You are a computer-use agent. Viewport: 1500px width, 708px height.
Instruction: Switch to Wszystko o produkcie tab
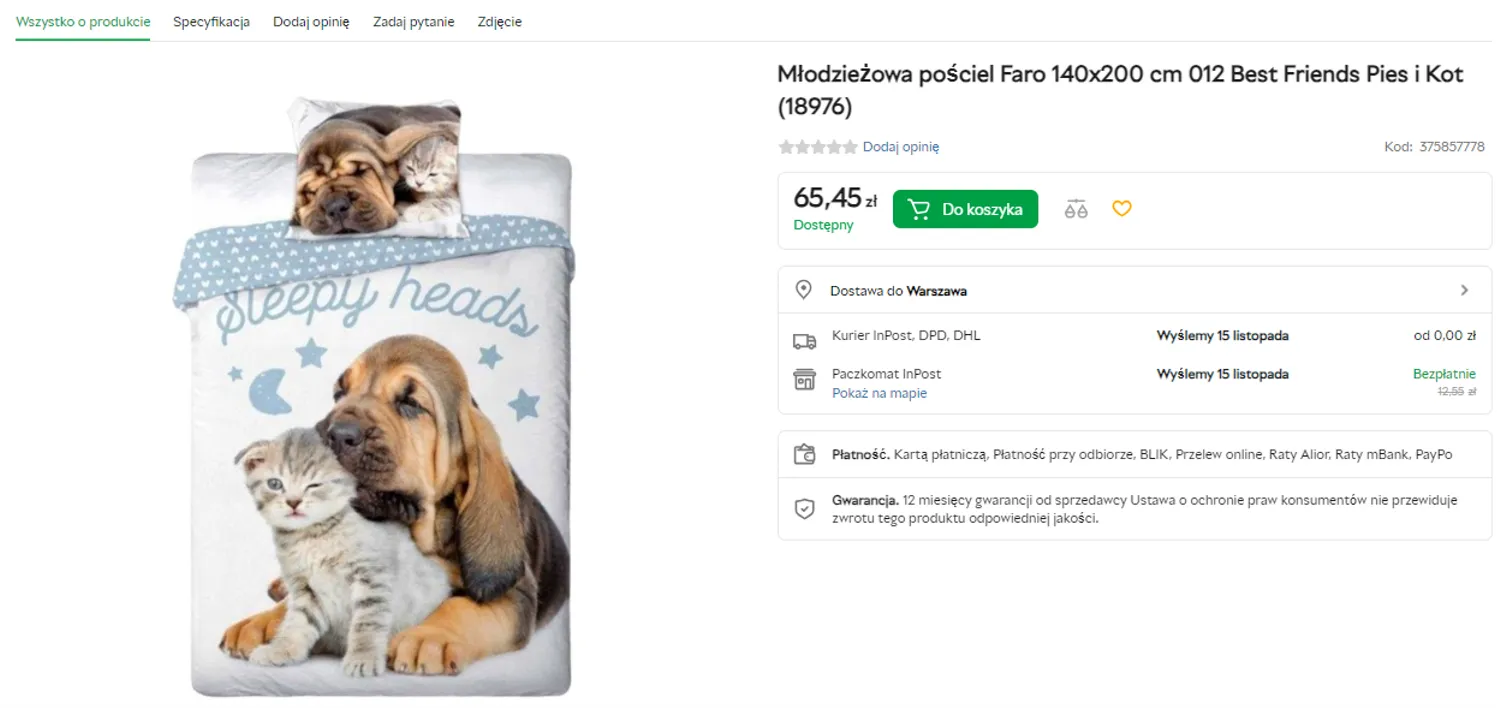click(x=83, y=22)
